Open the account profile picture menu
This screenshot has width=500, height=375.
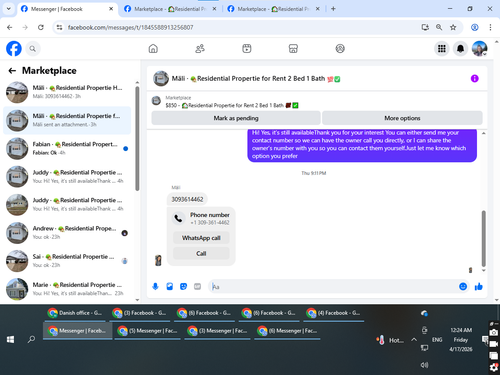tap(479, 49)
